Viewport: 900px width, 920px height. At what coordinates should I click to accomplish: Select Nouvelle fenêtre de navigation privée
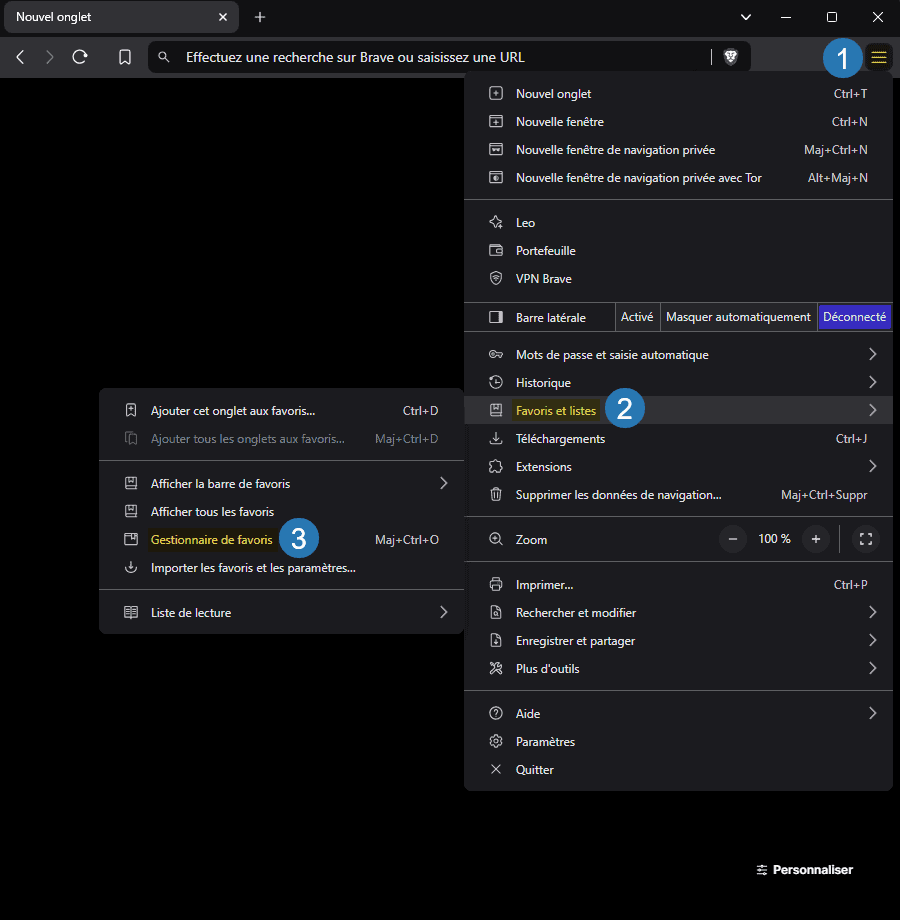pos(617,149)
